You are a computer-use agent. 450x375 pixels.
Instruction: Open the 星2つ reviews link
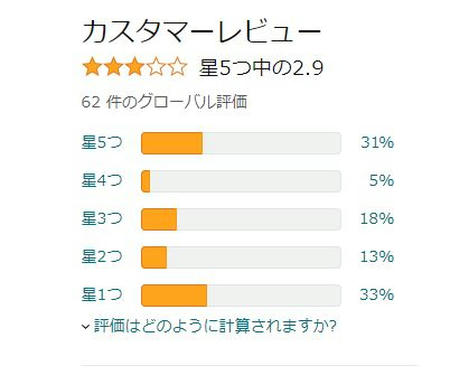pos(102,257)
